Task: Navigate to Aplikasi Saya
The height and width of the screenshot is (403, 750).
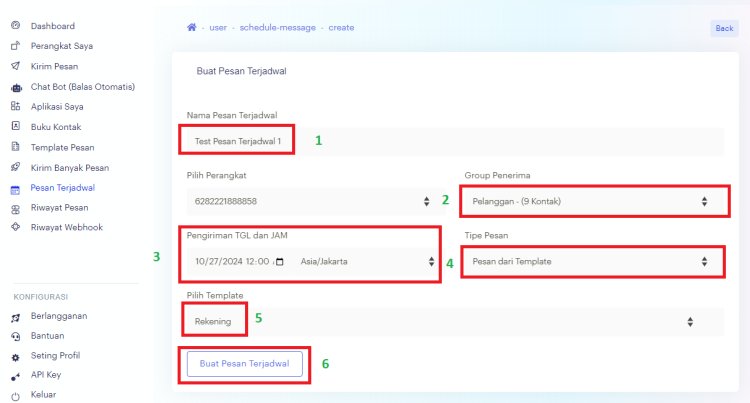Action: point(57,107)
